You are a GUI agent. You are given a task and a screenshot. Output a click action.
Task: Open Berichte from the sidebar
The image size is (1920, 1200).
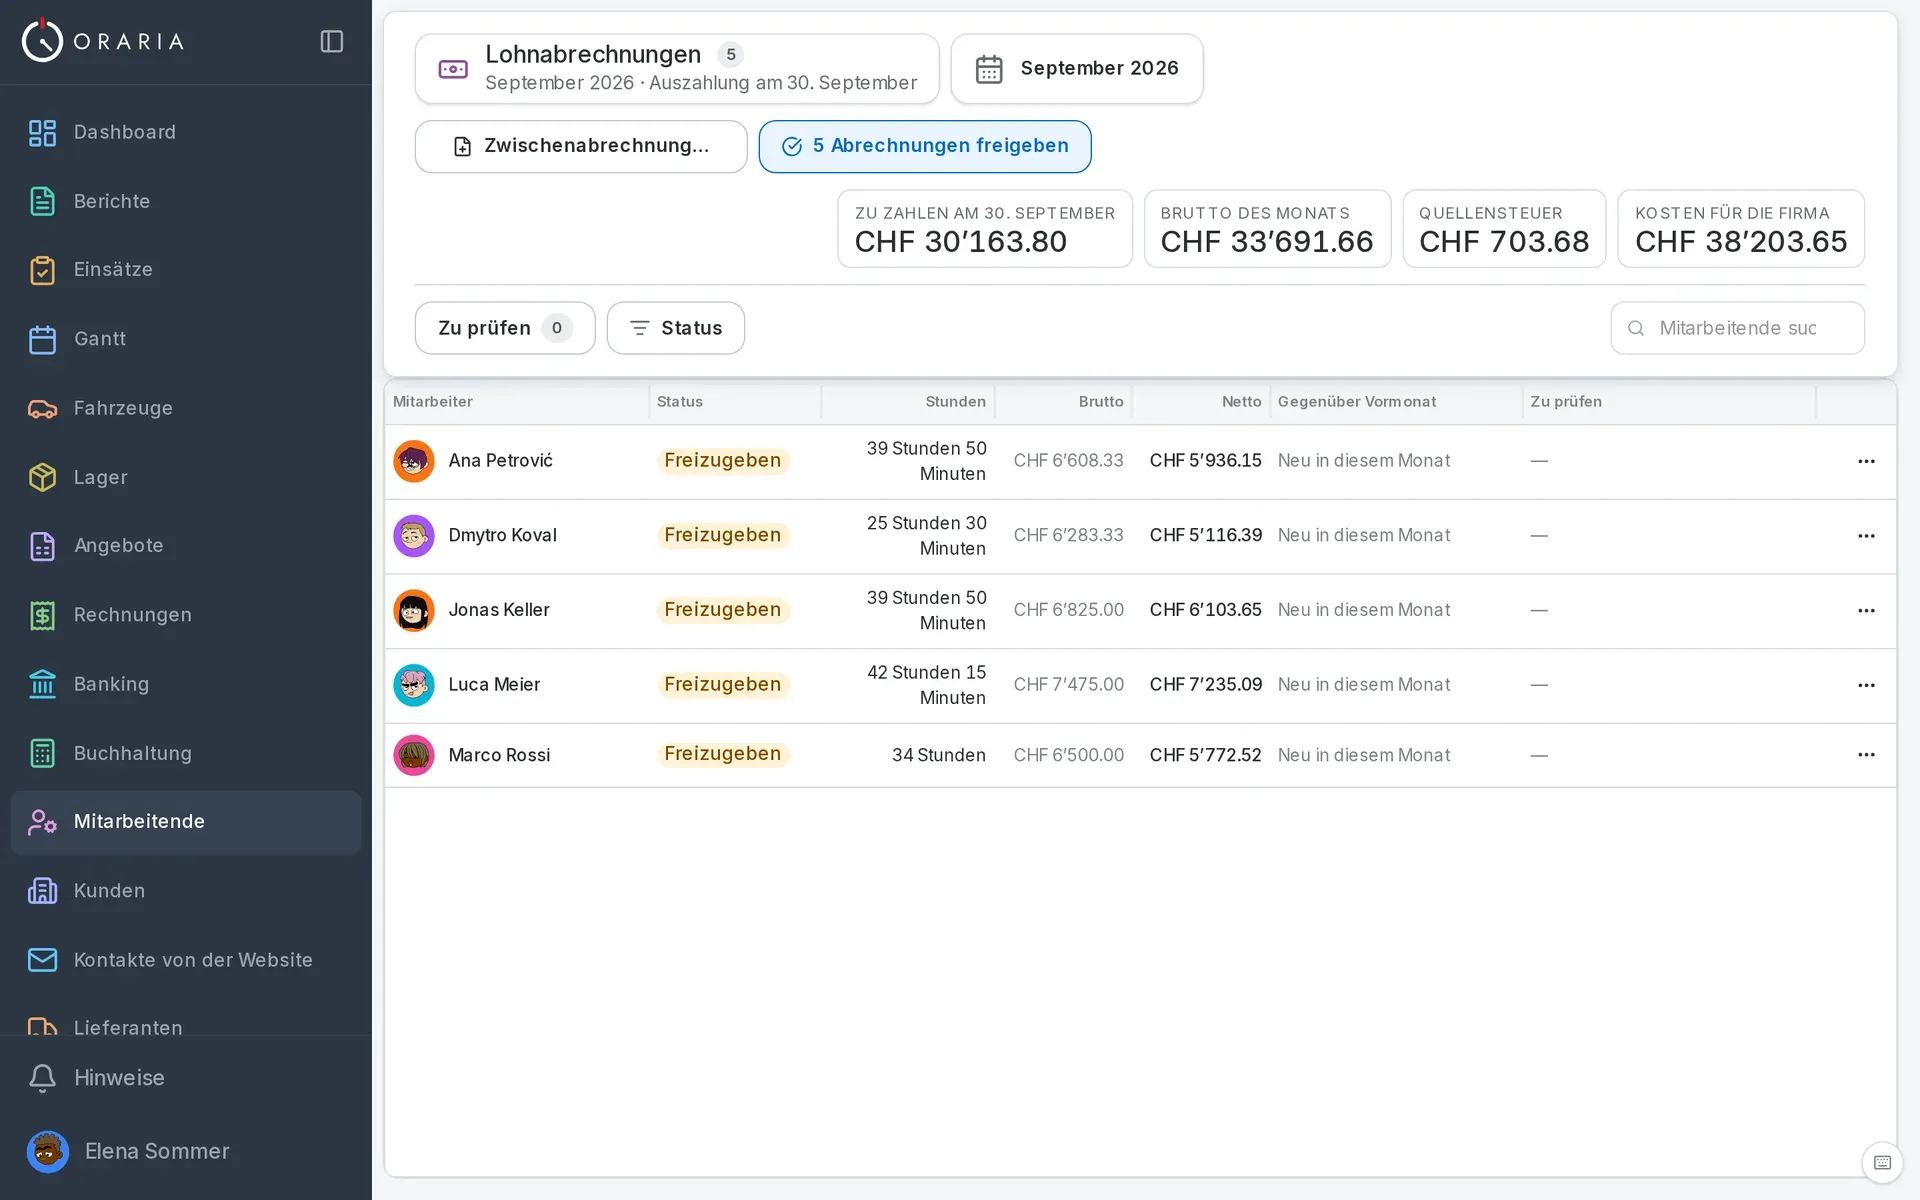[185, 201]
